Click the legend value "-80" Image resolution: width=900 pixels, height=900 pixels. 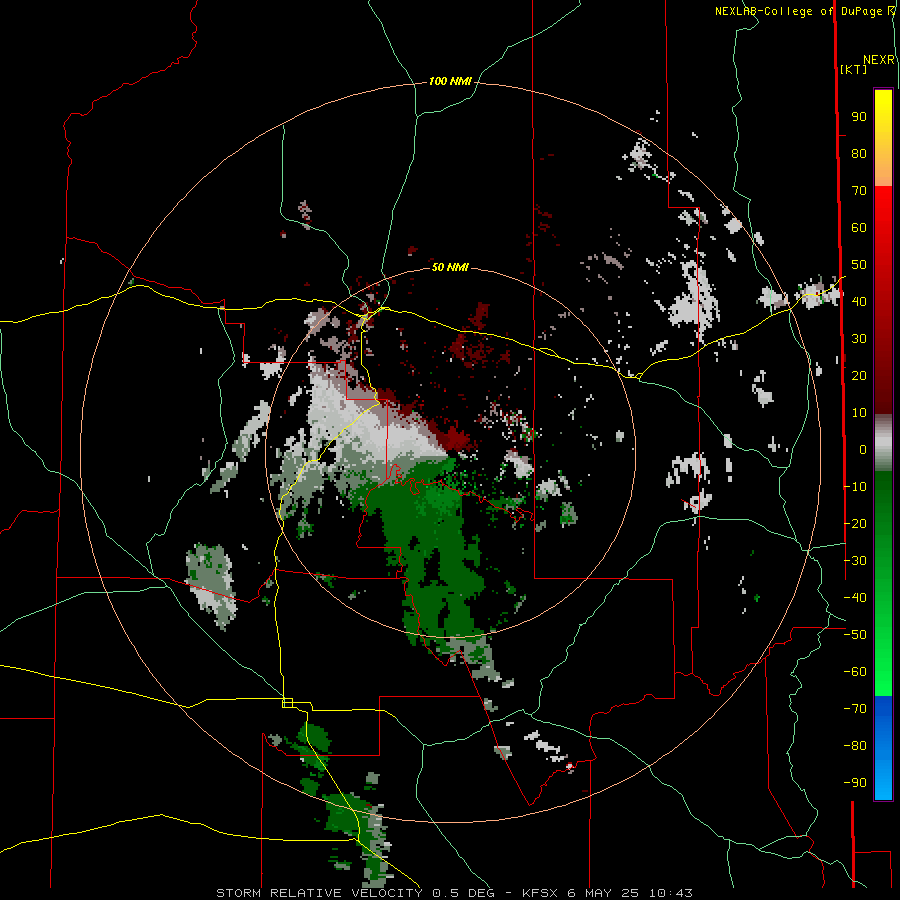[x=855, y=746]
